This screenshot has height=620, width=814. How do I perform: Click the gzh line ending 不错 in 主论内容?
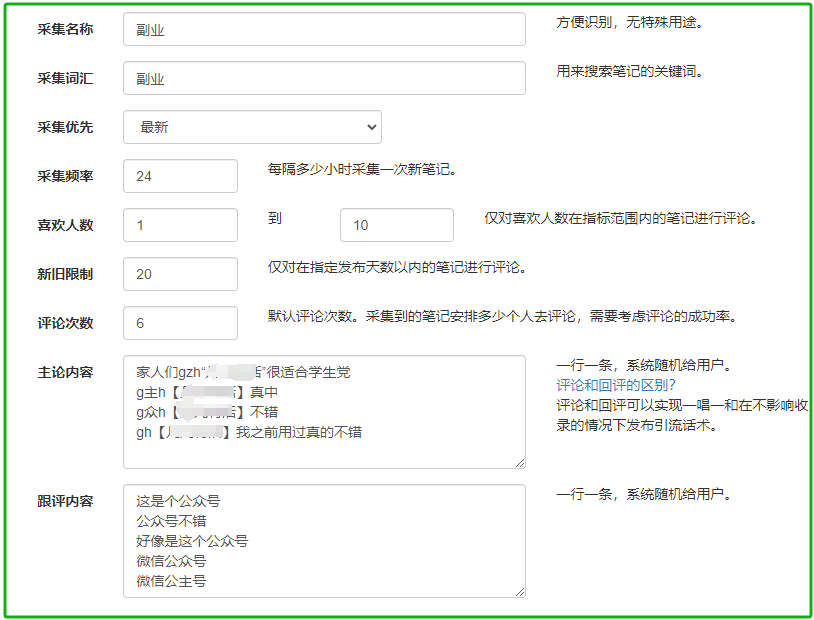click(x=207, y=412)
